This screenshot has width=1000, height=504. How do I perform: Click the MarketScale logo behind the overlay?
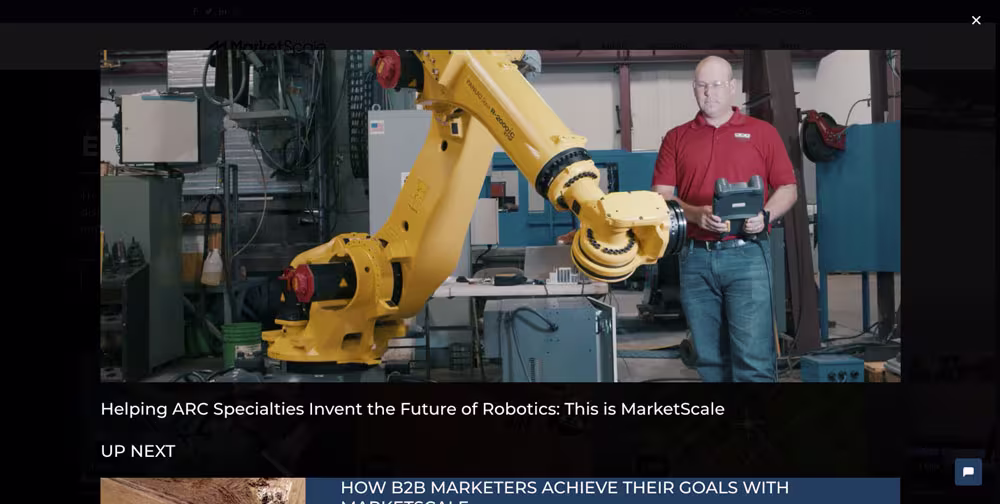tap(268, 45)
